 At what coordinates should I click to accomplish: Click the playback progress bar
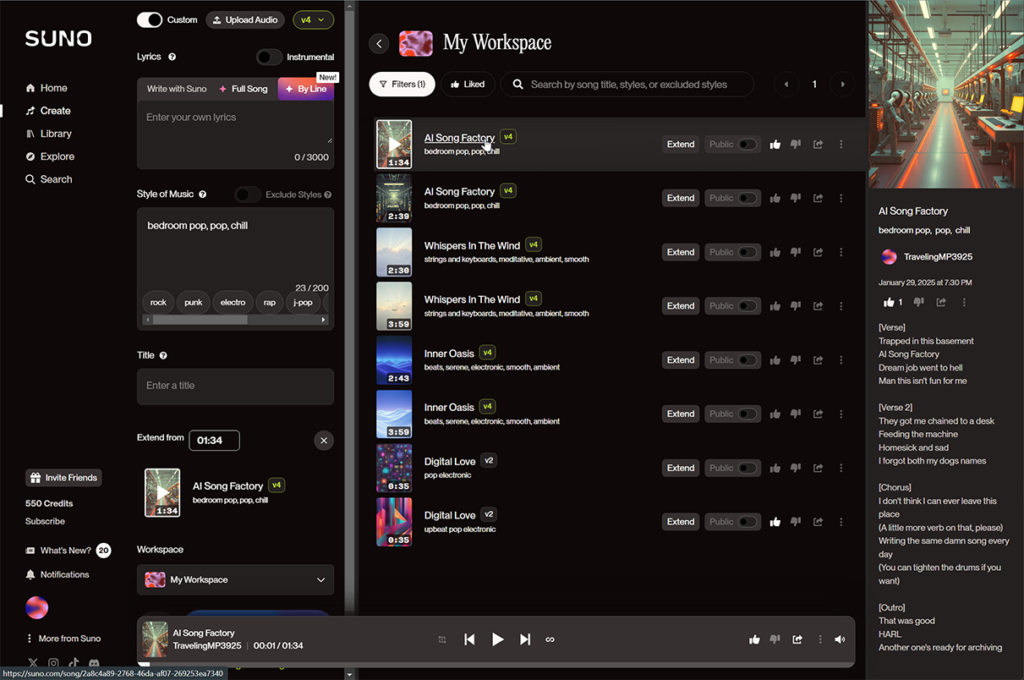coord(496,664)
